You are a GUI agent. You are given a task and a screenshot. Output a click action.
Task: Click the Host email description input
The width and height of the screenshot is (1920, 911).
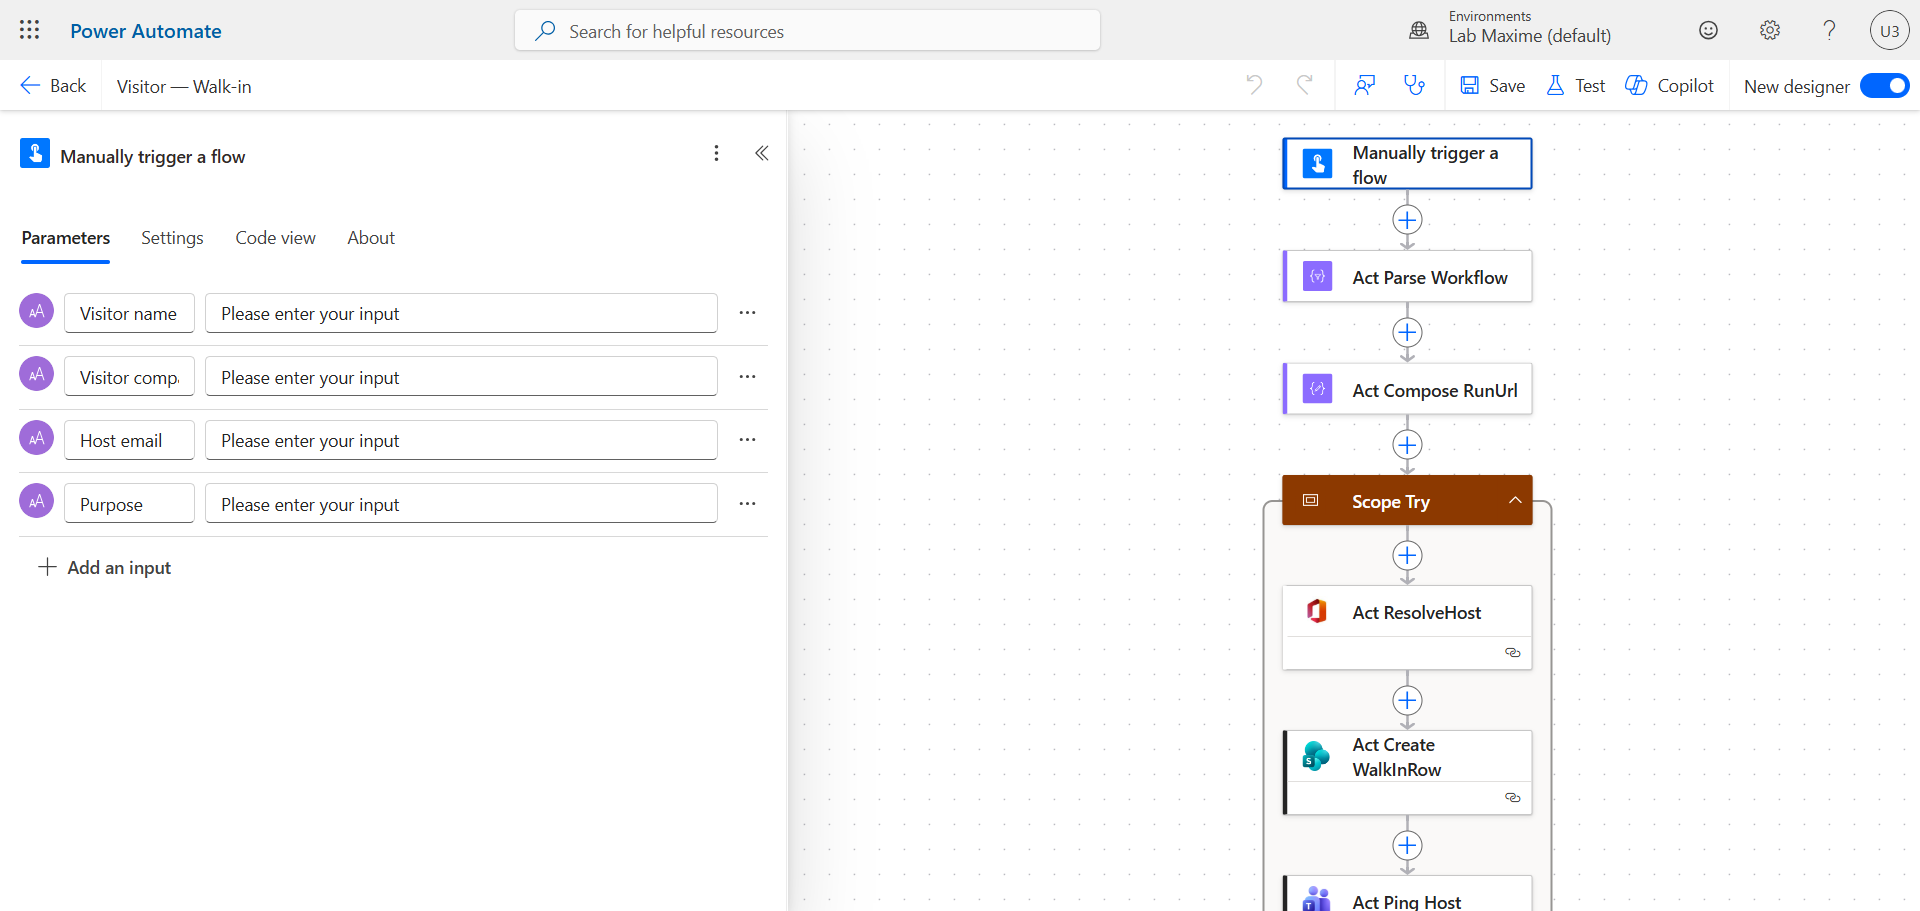(461, 440)
